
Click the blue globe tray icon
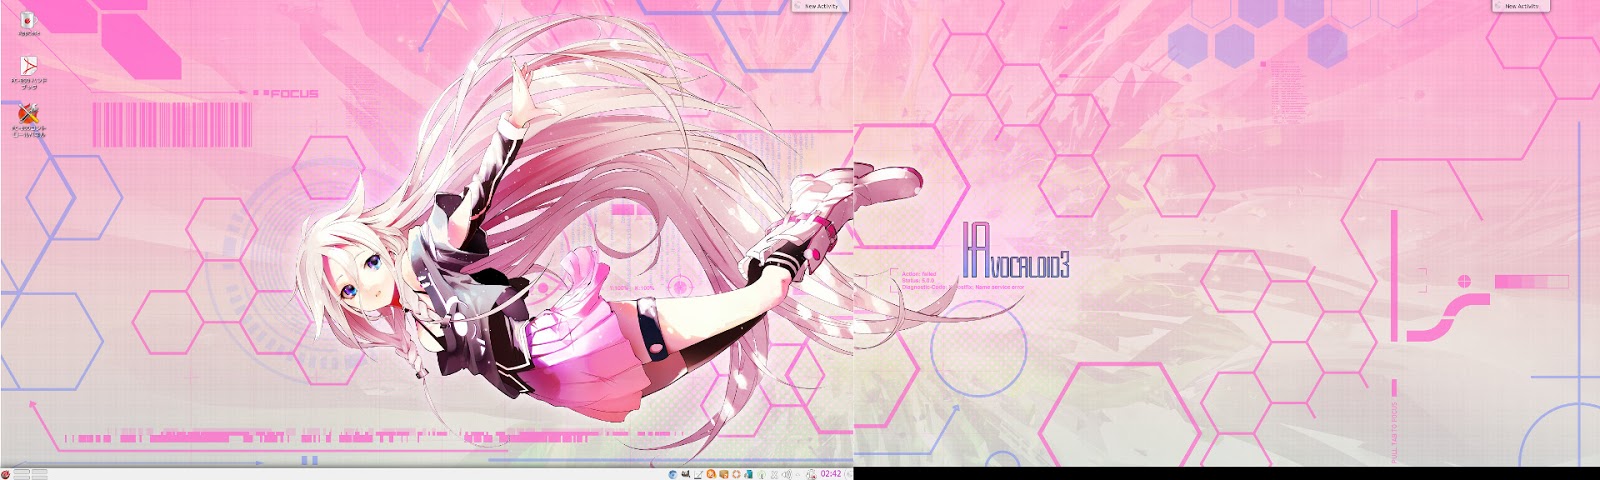673,474
